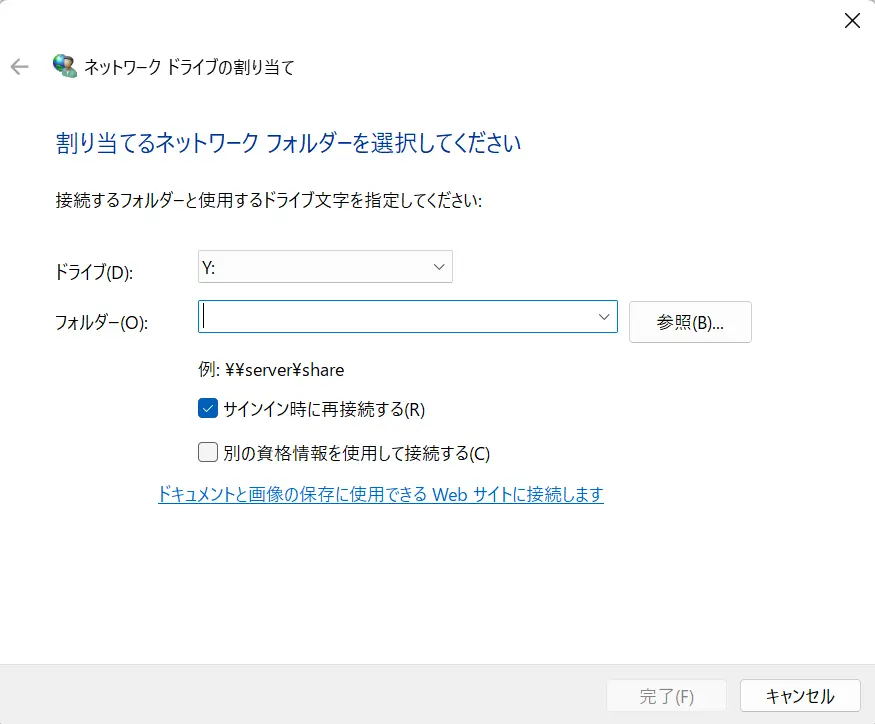Expand the フォルダー(O) folder dropdown arrow
This screenshot has width=875, height=724.
pyautogui.click(x=604, y=317)
